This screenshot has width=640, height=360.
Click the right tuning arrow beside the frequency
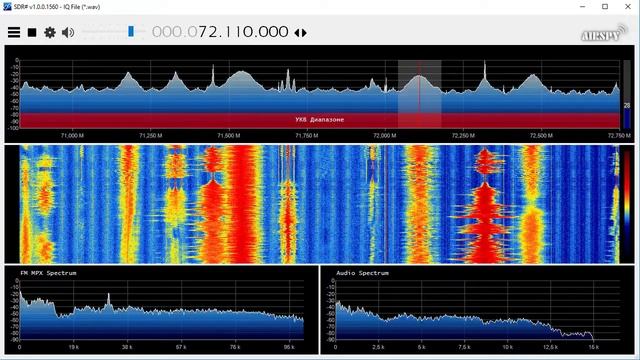click(304, 33)
